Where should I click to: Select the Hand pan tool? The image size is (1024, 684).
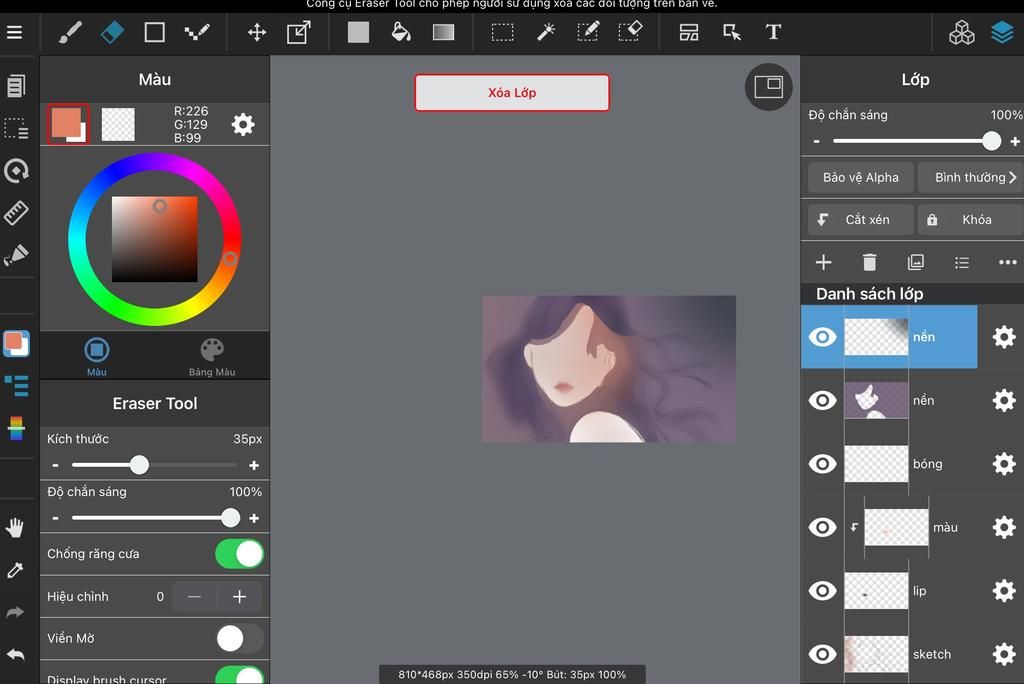pyautogui.click(x=15, y=527)
